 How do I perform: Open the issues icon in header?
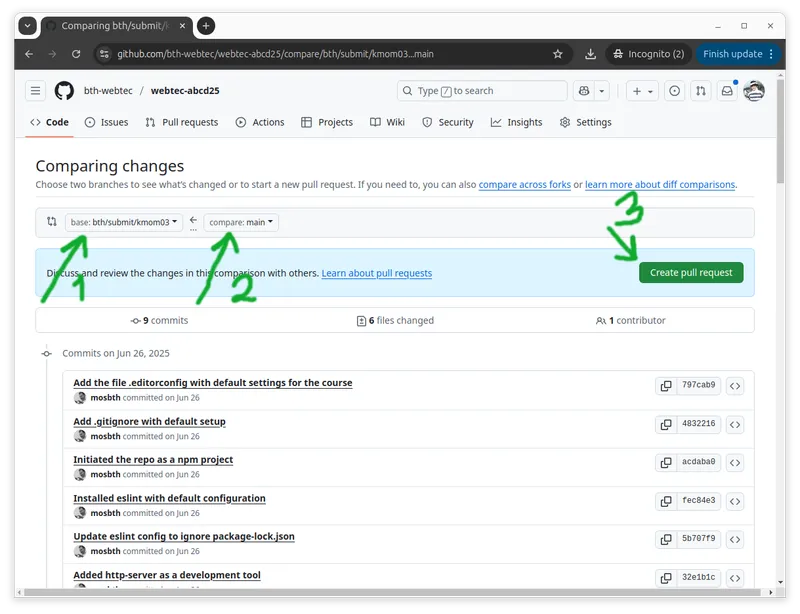(675, 91)
